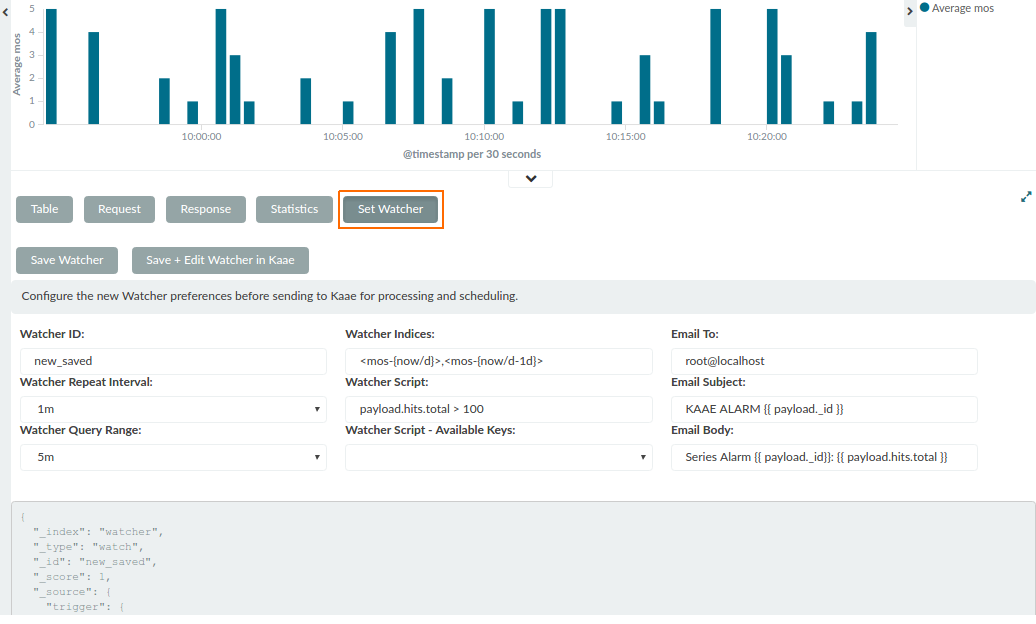The image size is (1036, 624).
Task: Collapse the spy panel chevron below the chart
Action: [x=531, y=178]
